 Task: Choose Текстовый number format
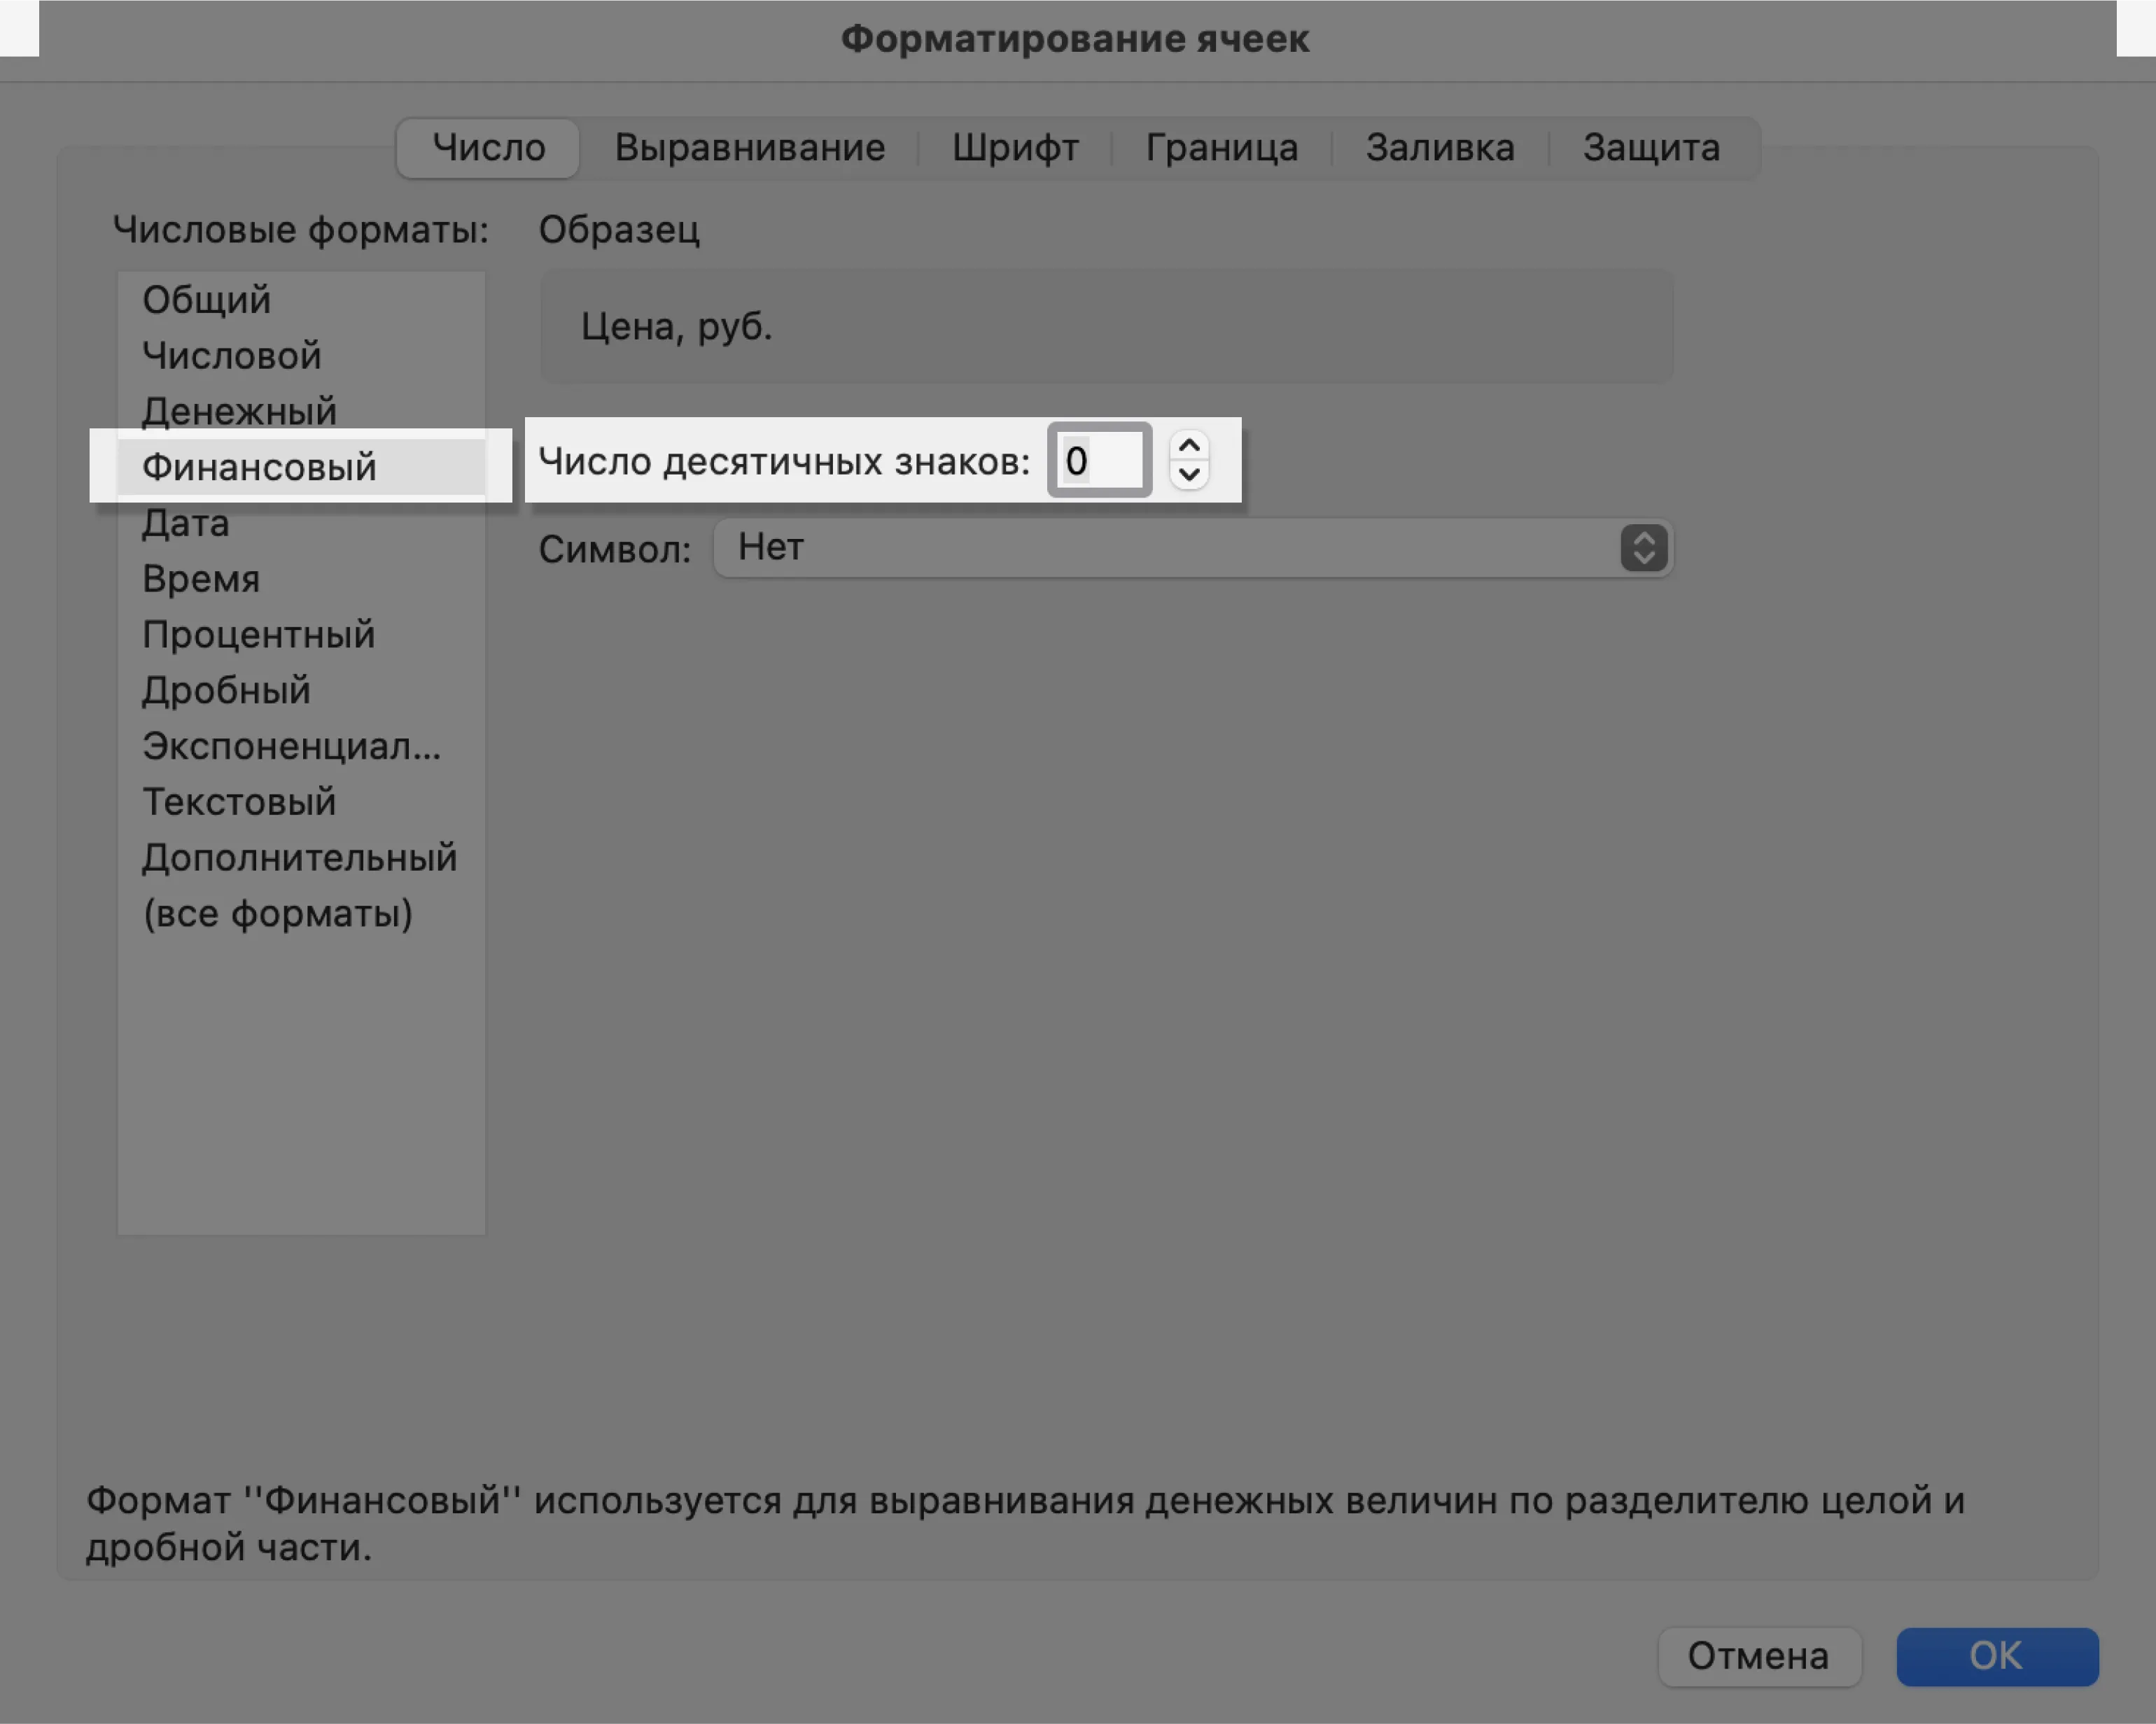tap(239, 802)
